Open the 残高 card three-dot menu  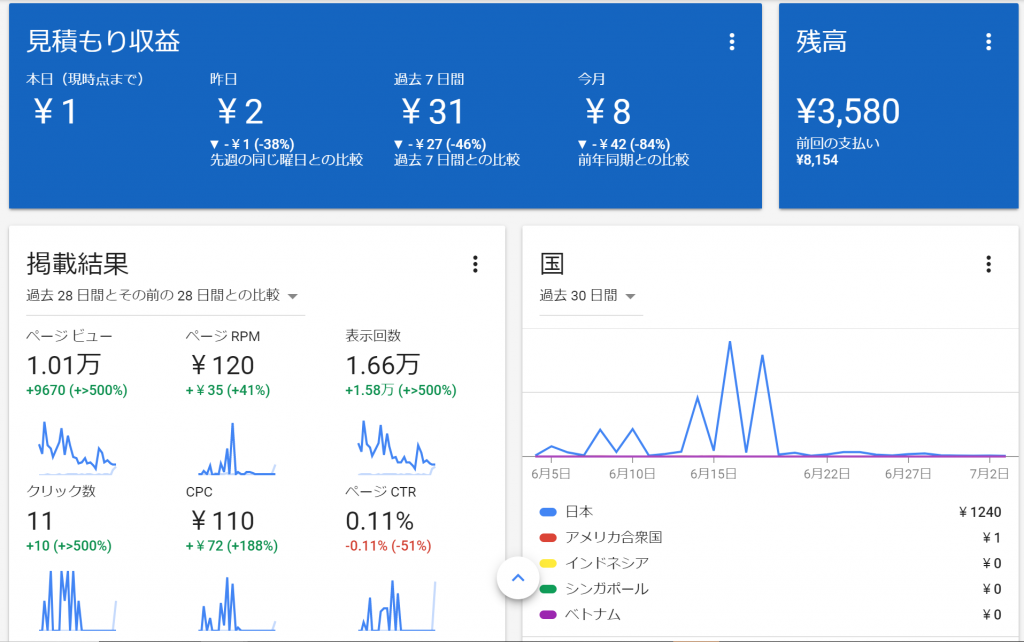tap(988, 42)
